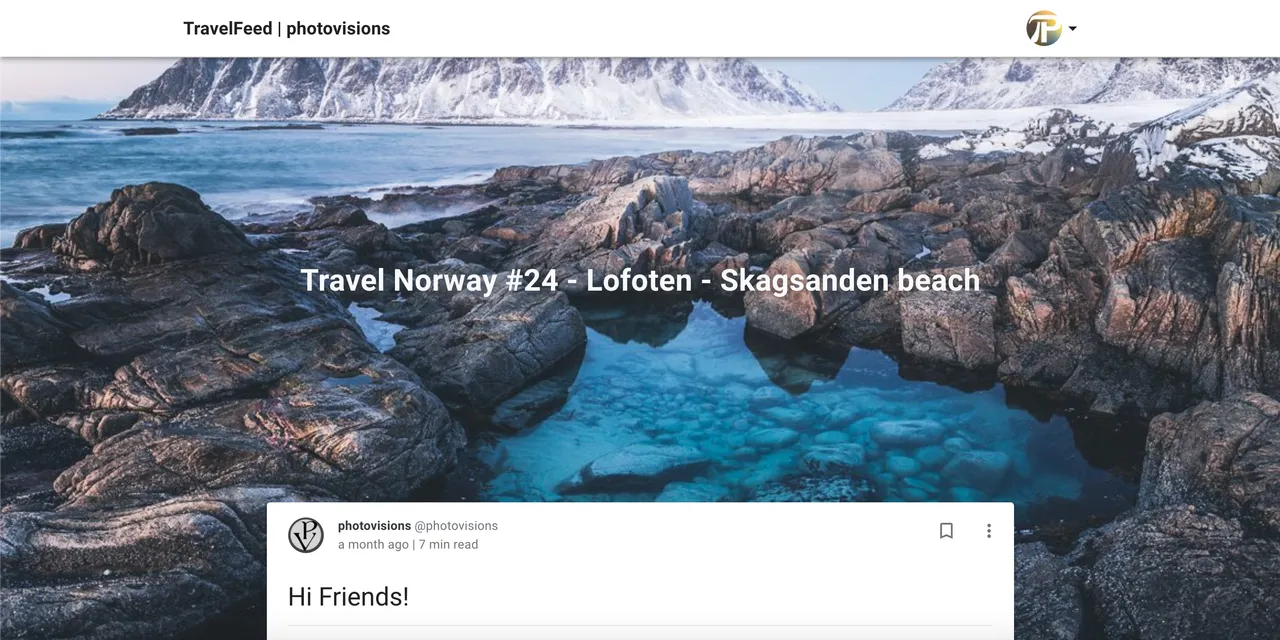Click the "Hi Friends!" heading
The image size is (1280, 640).
coord(348,597)
